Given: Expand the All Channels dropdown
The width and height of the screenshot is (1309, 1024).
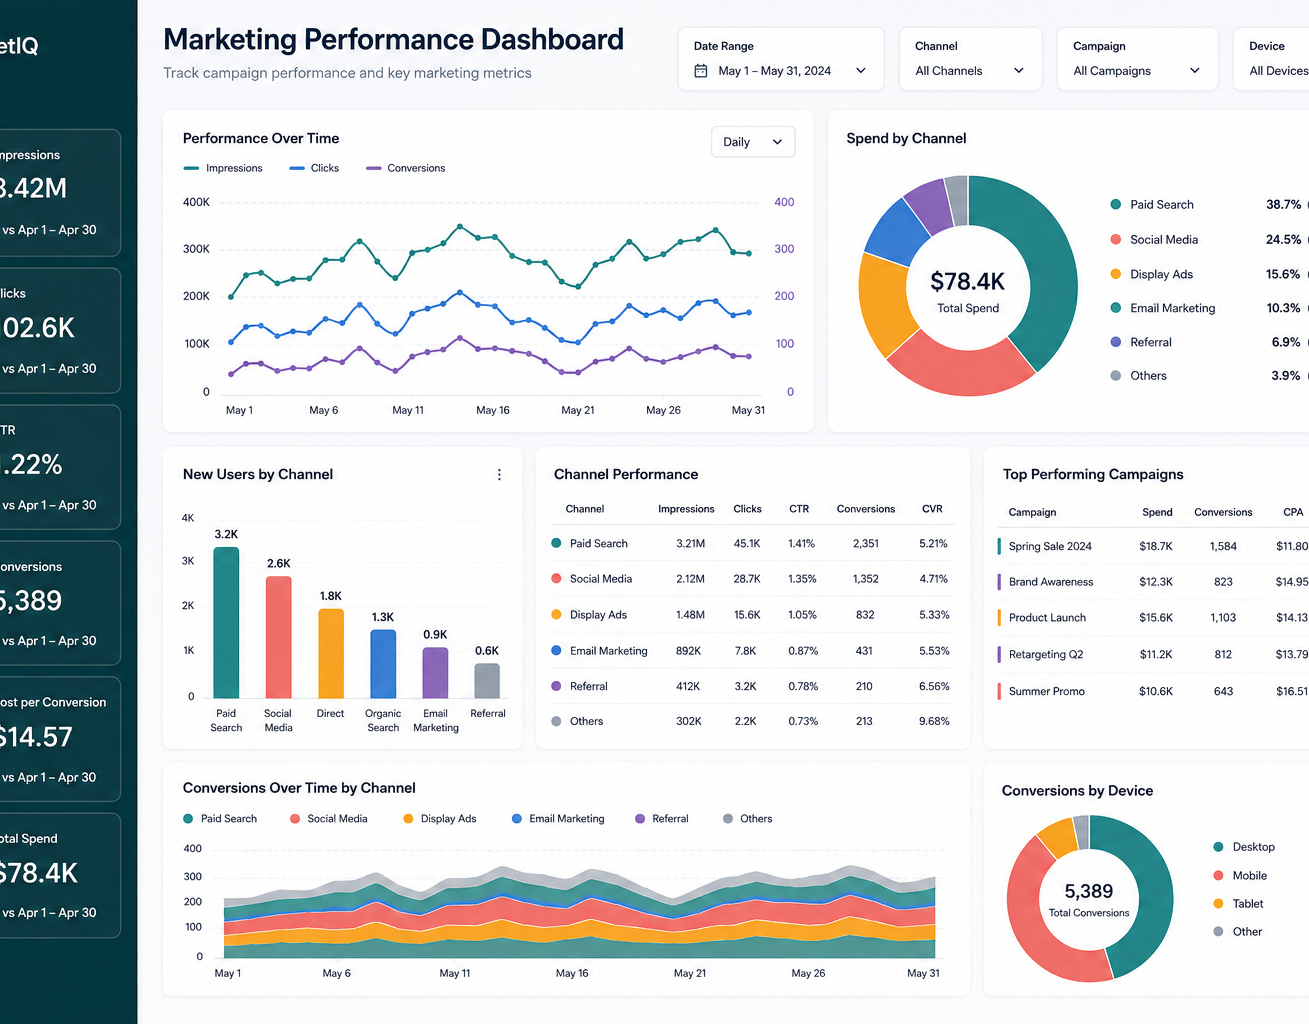Looking at the screenshot, I should [x=970, y=59].
